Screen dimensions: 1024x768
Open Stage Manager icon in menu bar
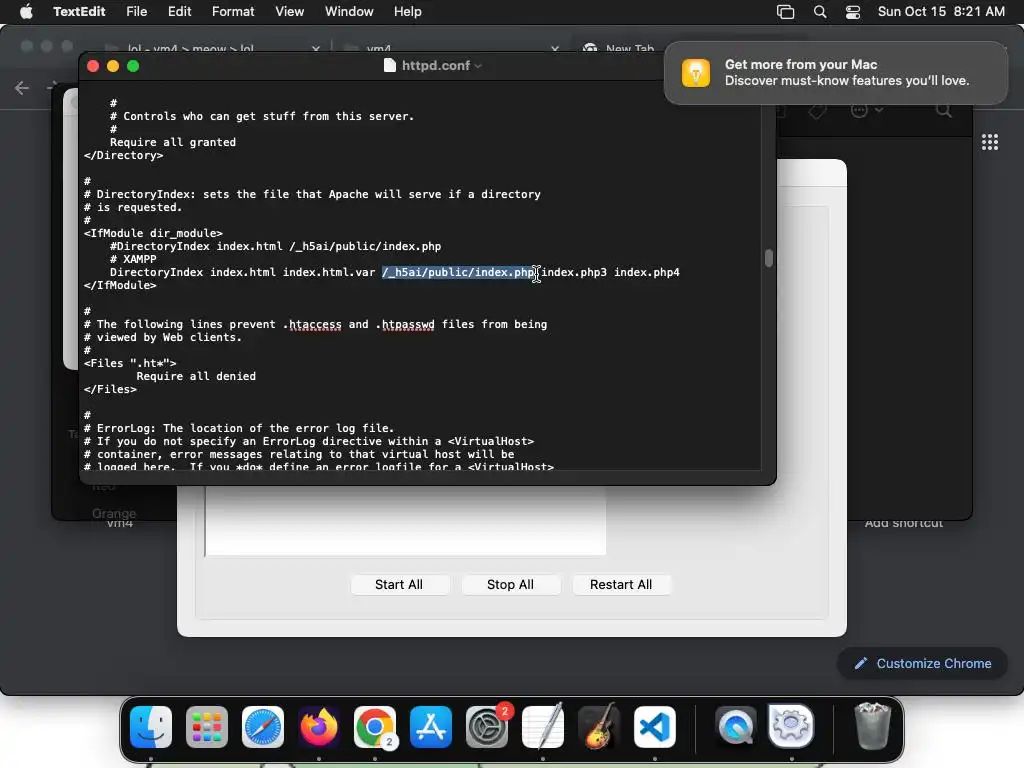(786, 12)
